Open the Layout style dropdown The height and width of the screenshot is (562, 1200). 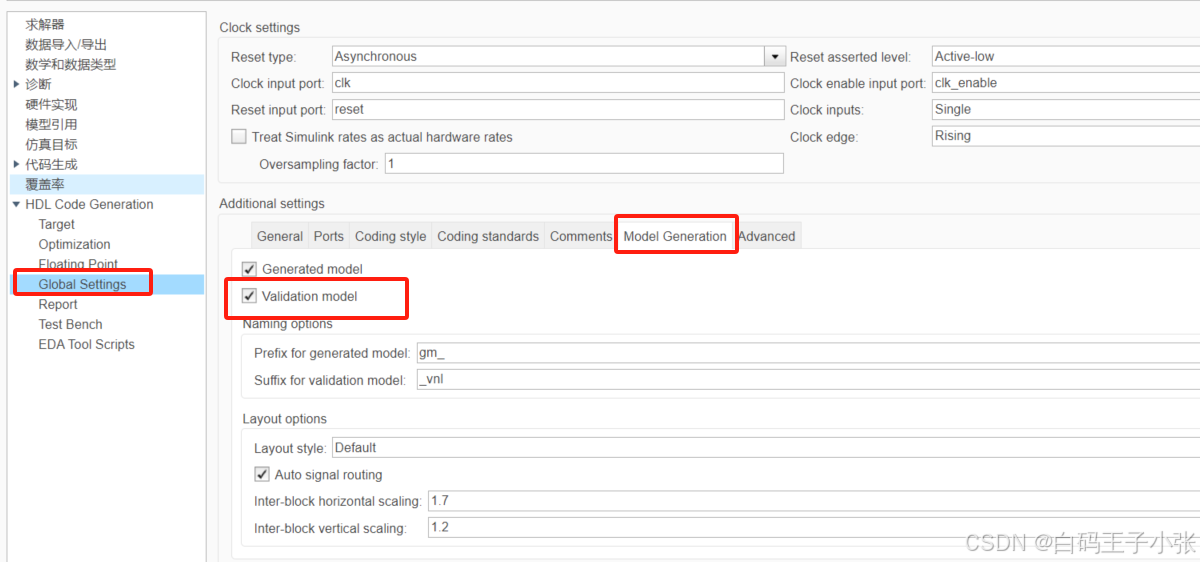coord(766,448)
